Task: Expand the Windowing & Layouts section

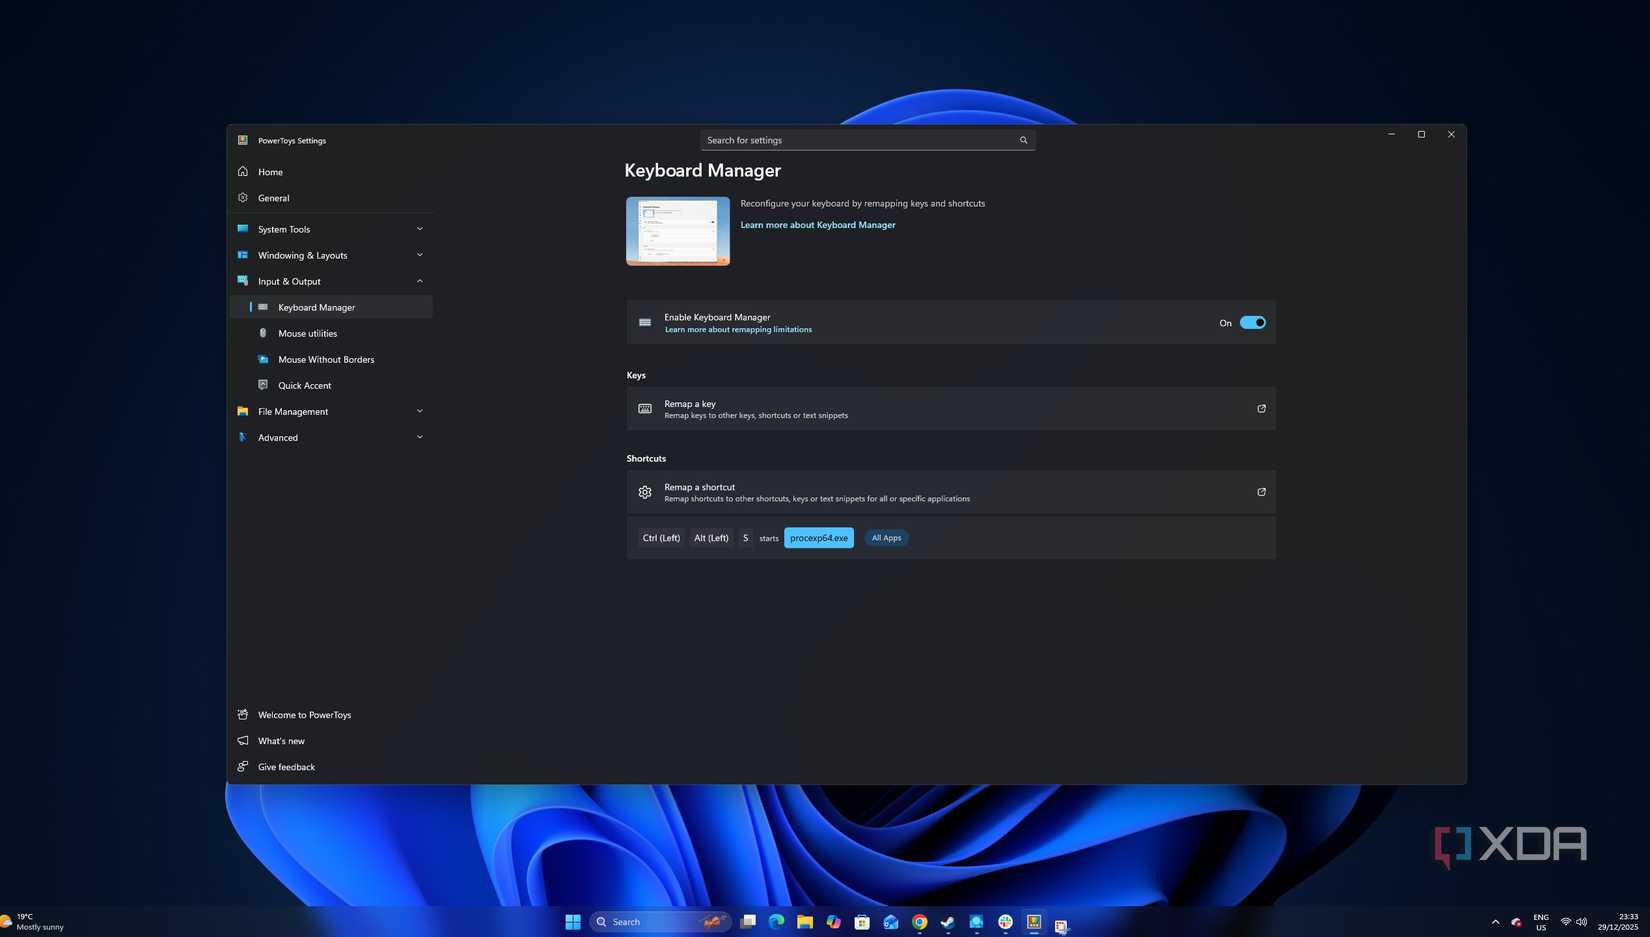Action: point(419,255)
